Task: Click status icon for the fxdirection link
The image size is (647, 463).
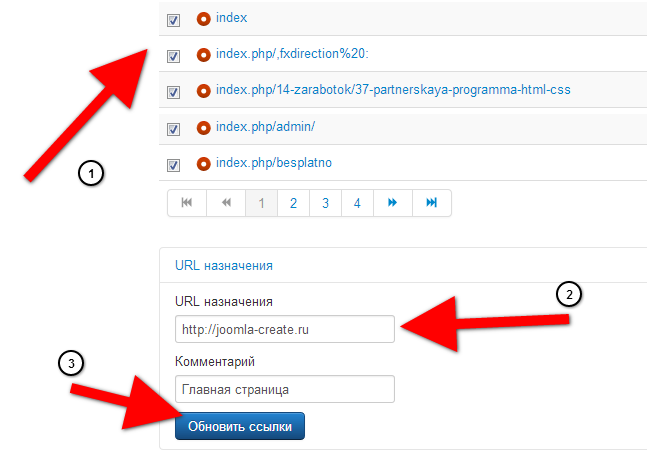Action: coord(204,55)
